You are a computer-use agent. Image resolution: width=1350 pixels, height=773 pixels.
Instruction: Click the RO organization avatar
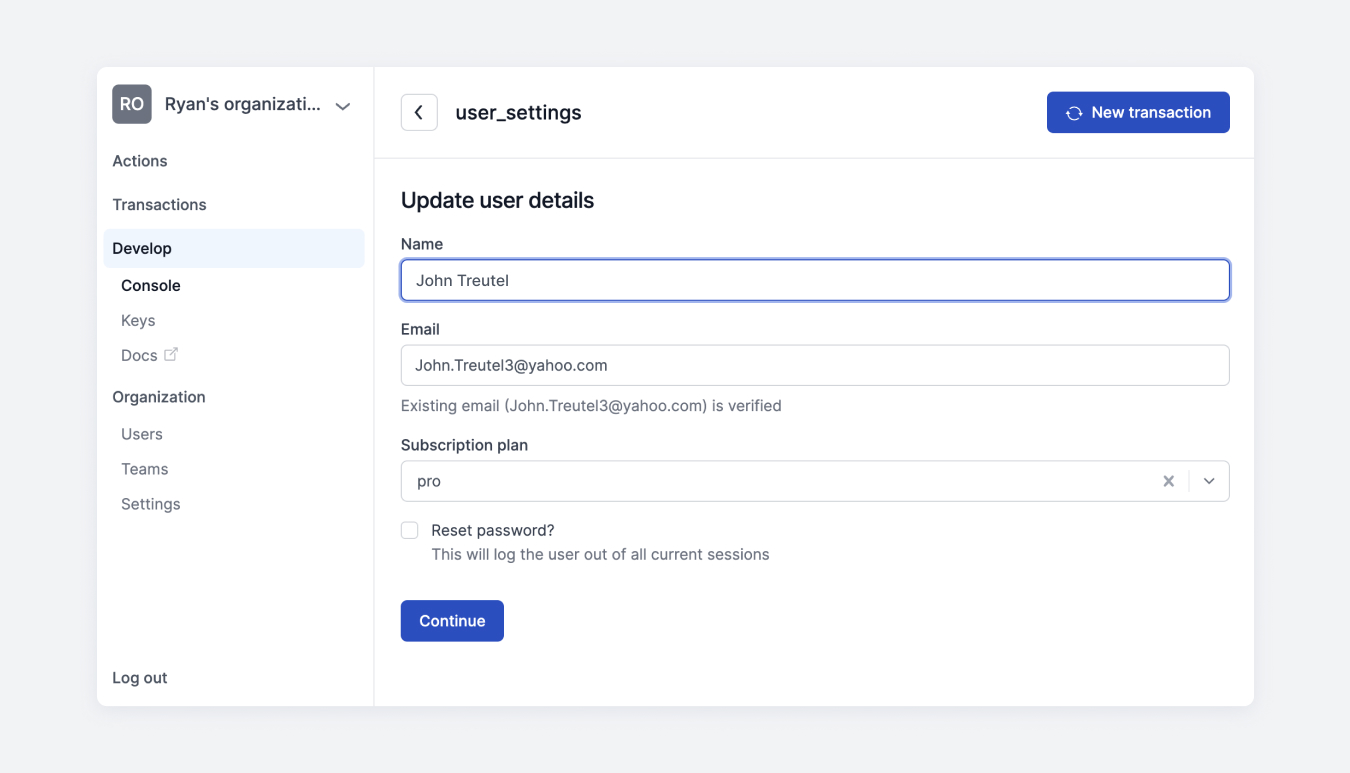131,103
